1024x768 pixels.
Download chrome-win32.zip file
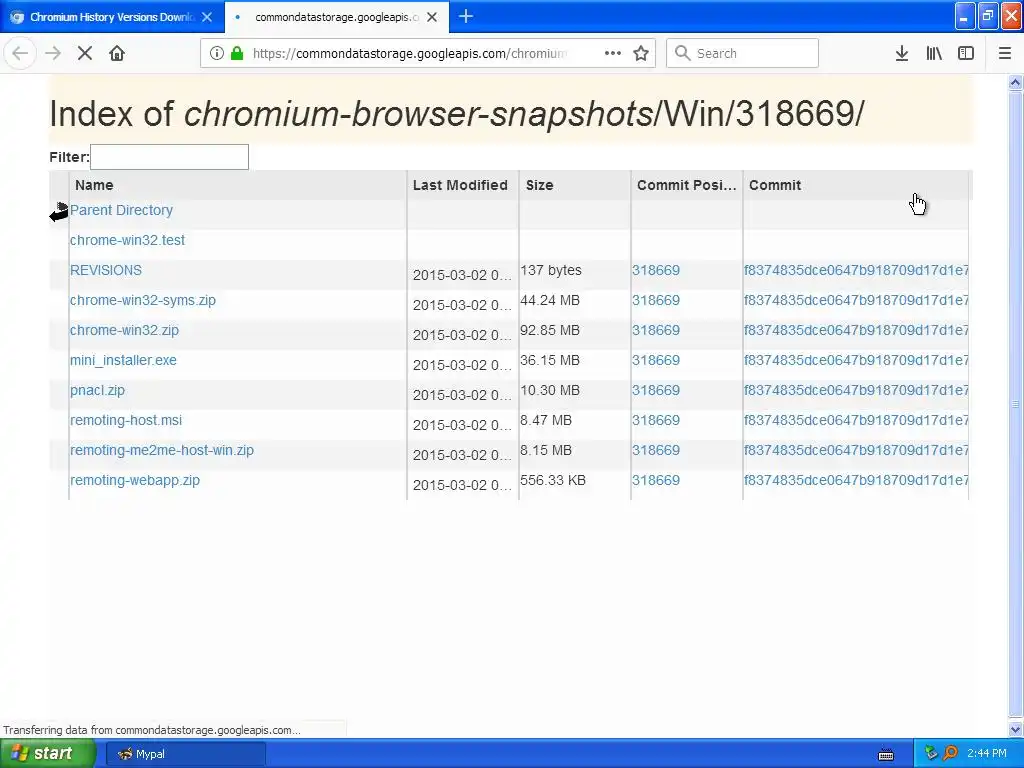[124, 330]
